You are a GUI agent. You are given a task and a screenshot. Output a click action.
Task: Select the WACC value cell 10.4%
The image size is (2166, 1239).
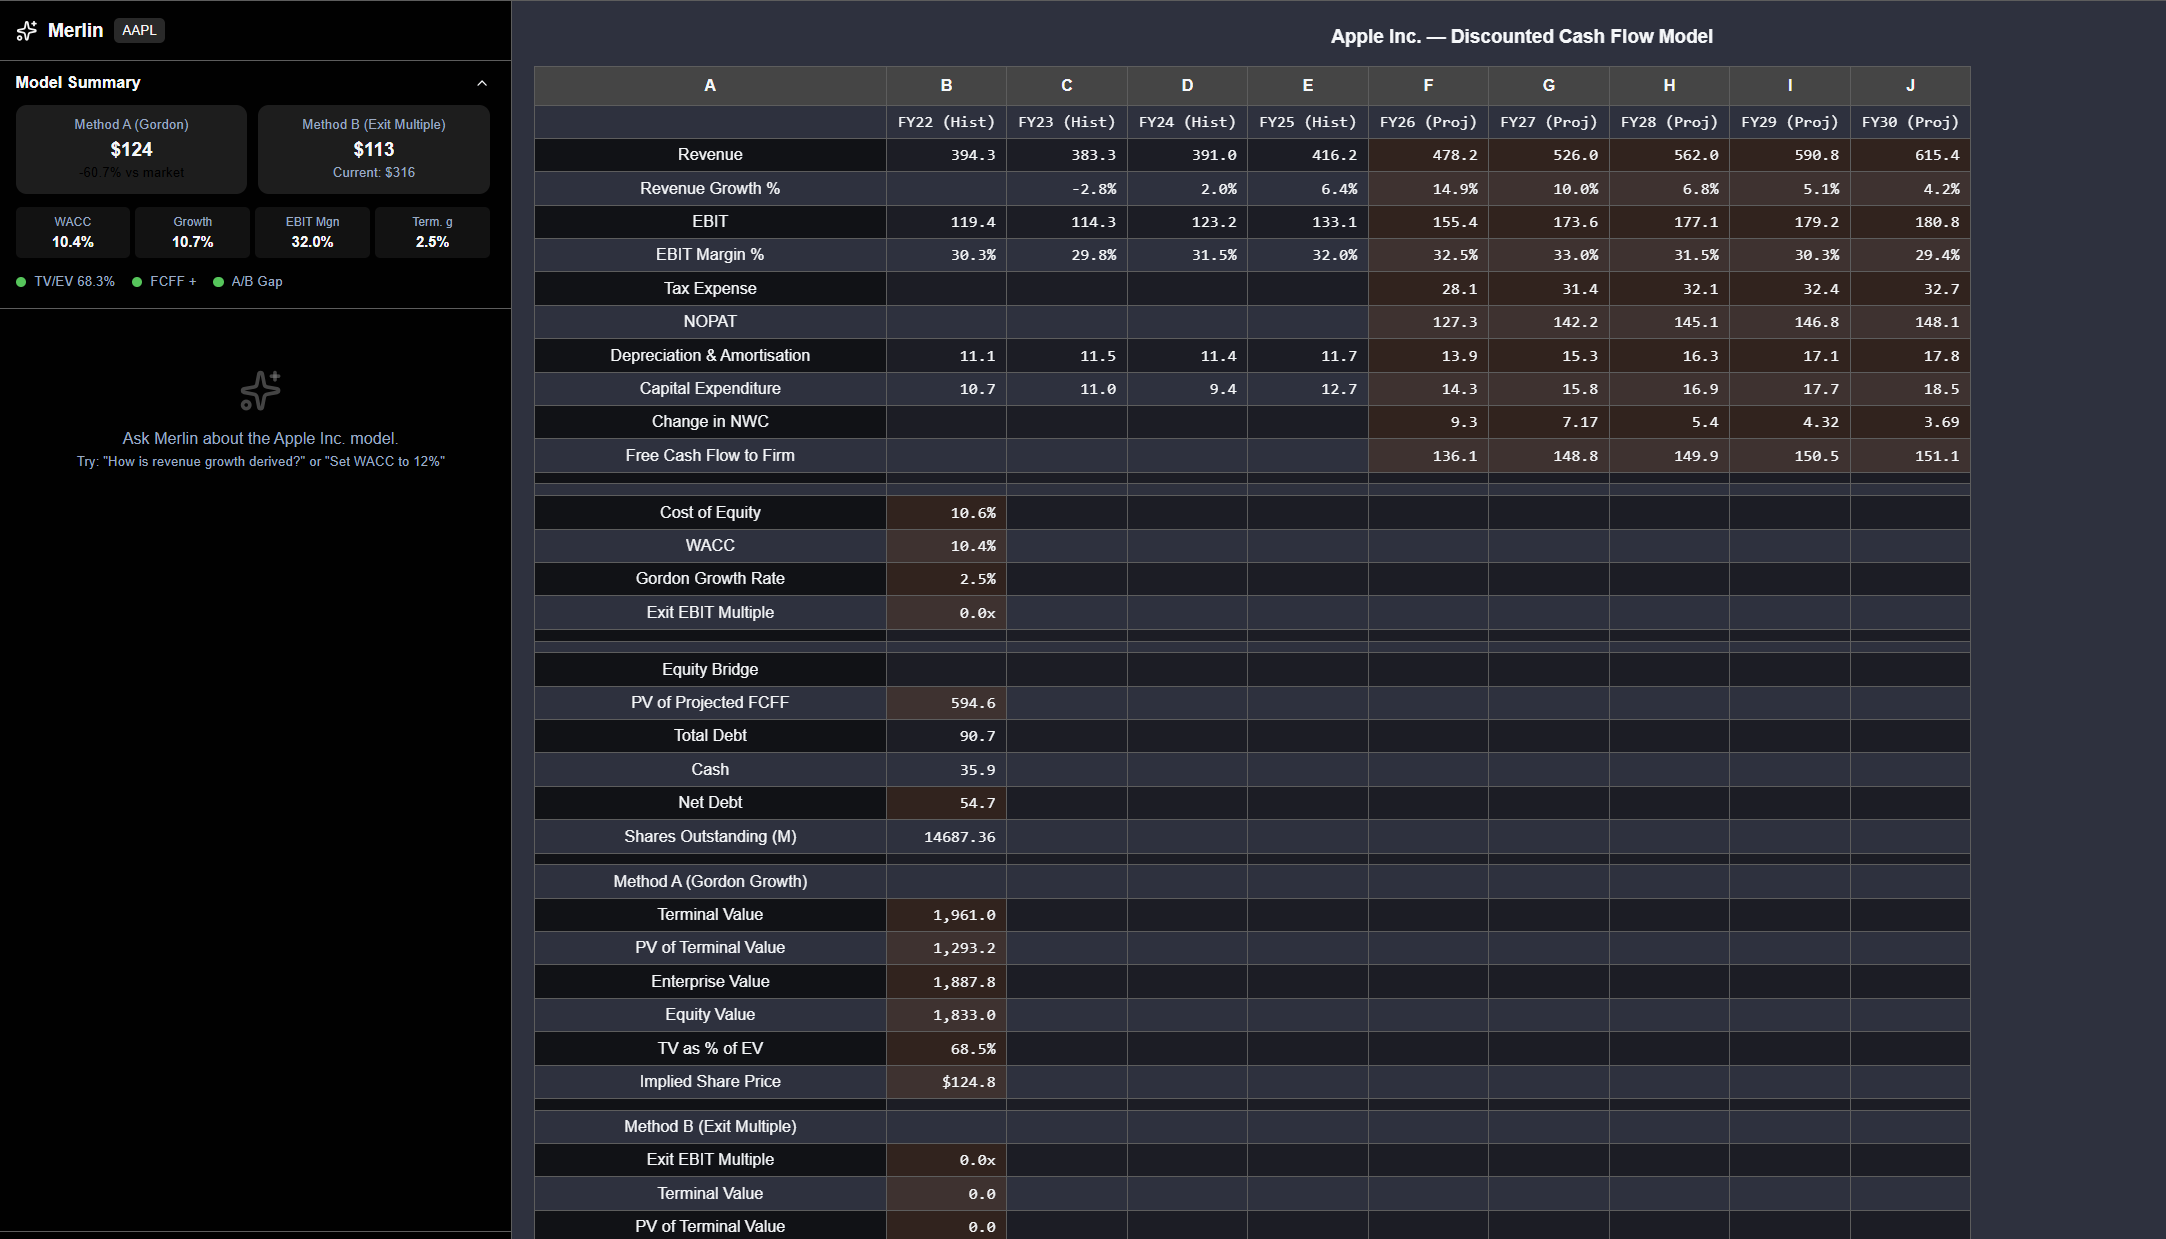click(x=946, y=546)
